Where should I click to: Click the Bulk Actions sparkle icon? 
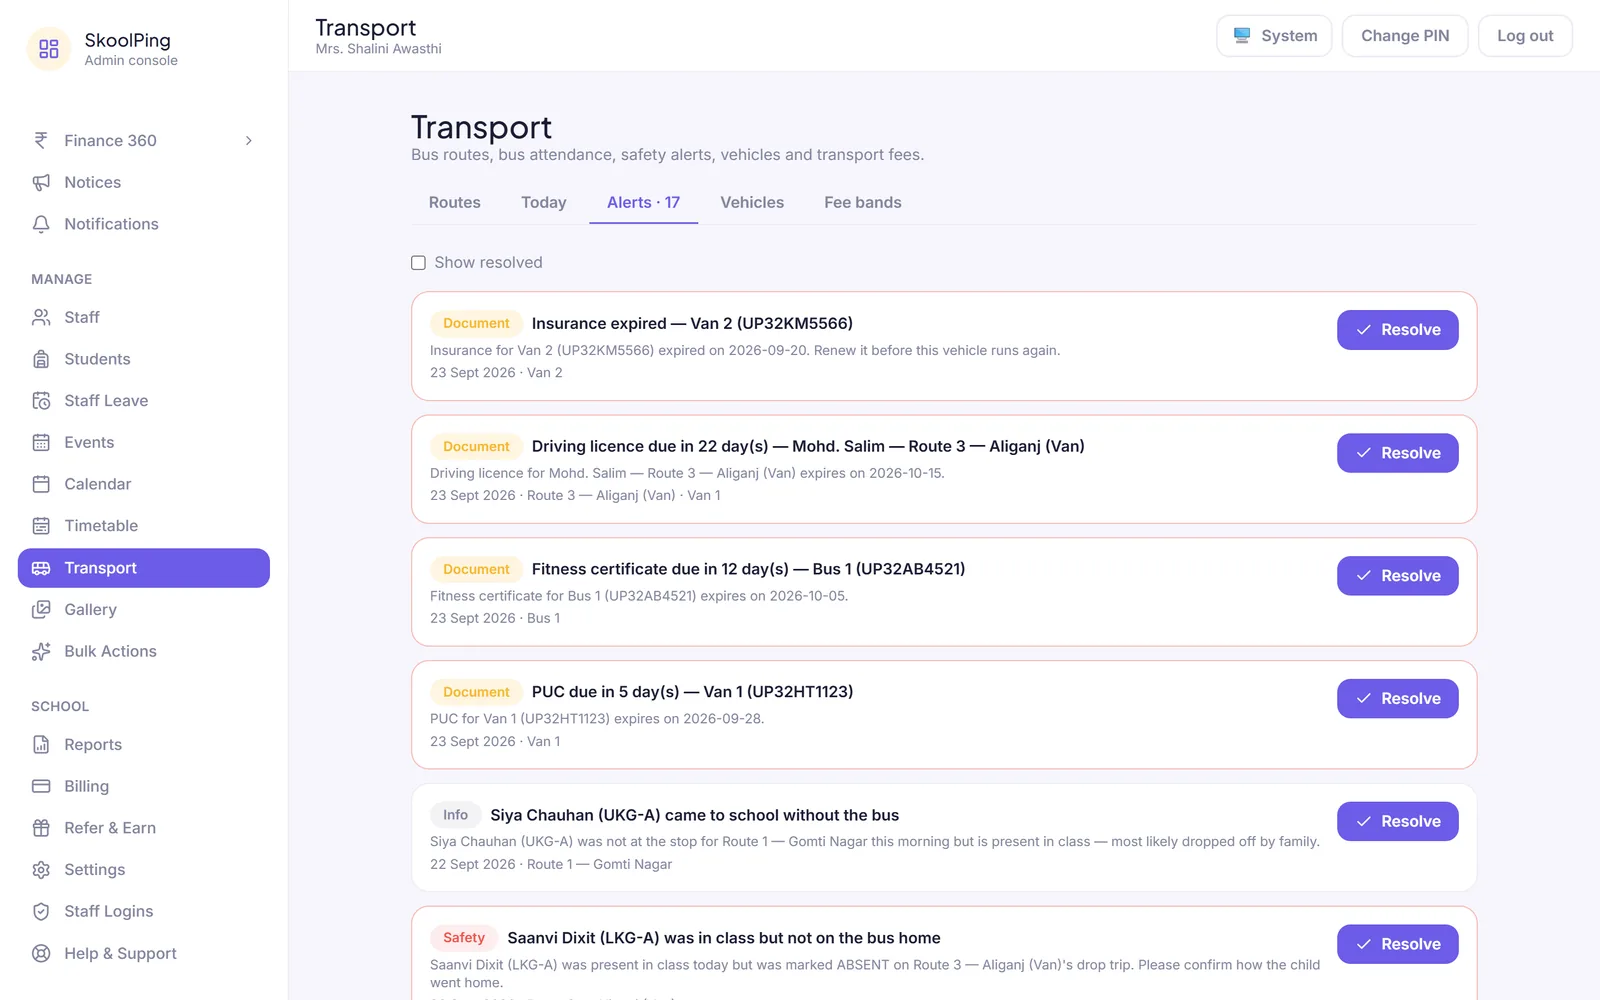(x=41, y=651)
